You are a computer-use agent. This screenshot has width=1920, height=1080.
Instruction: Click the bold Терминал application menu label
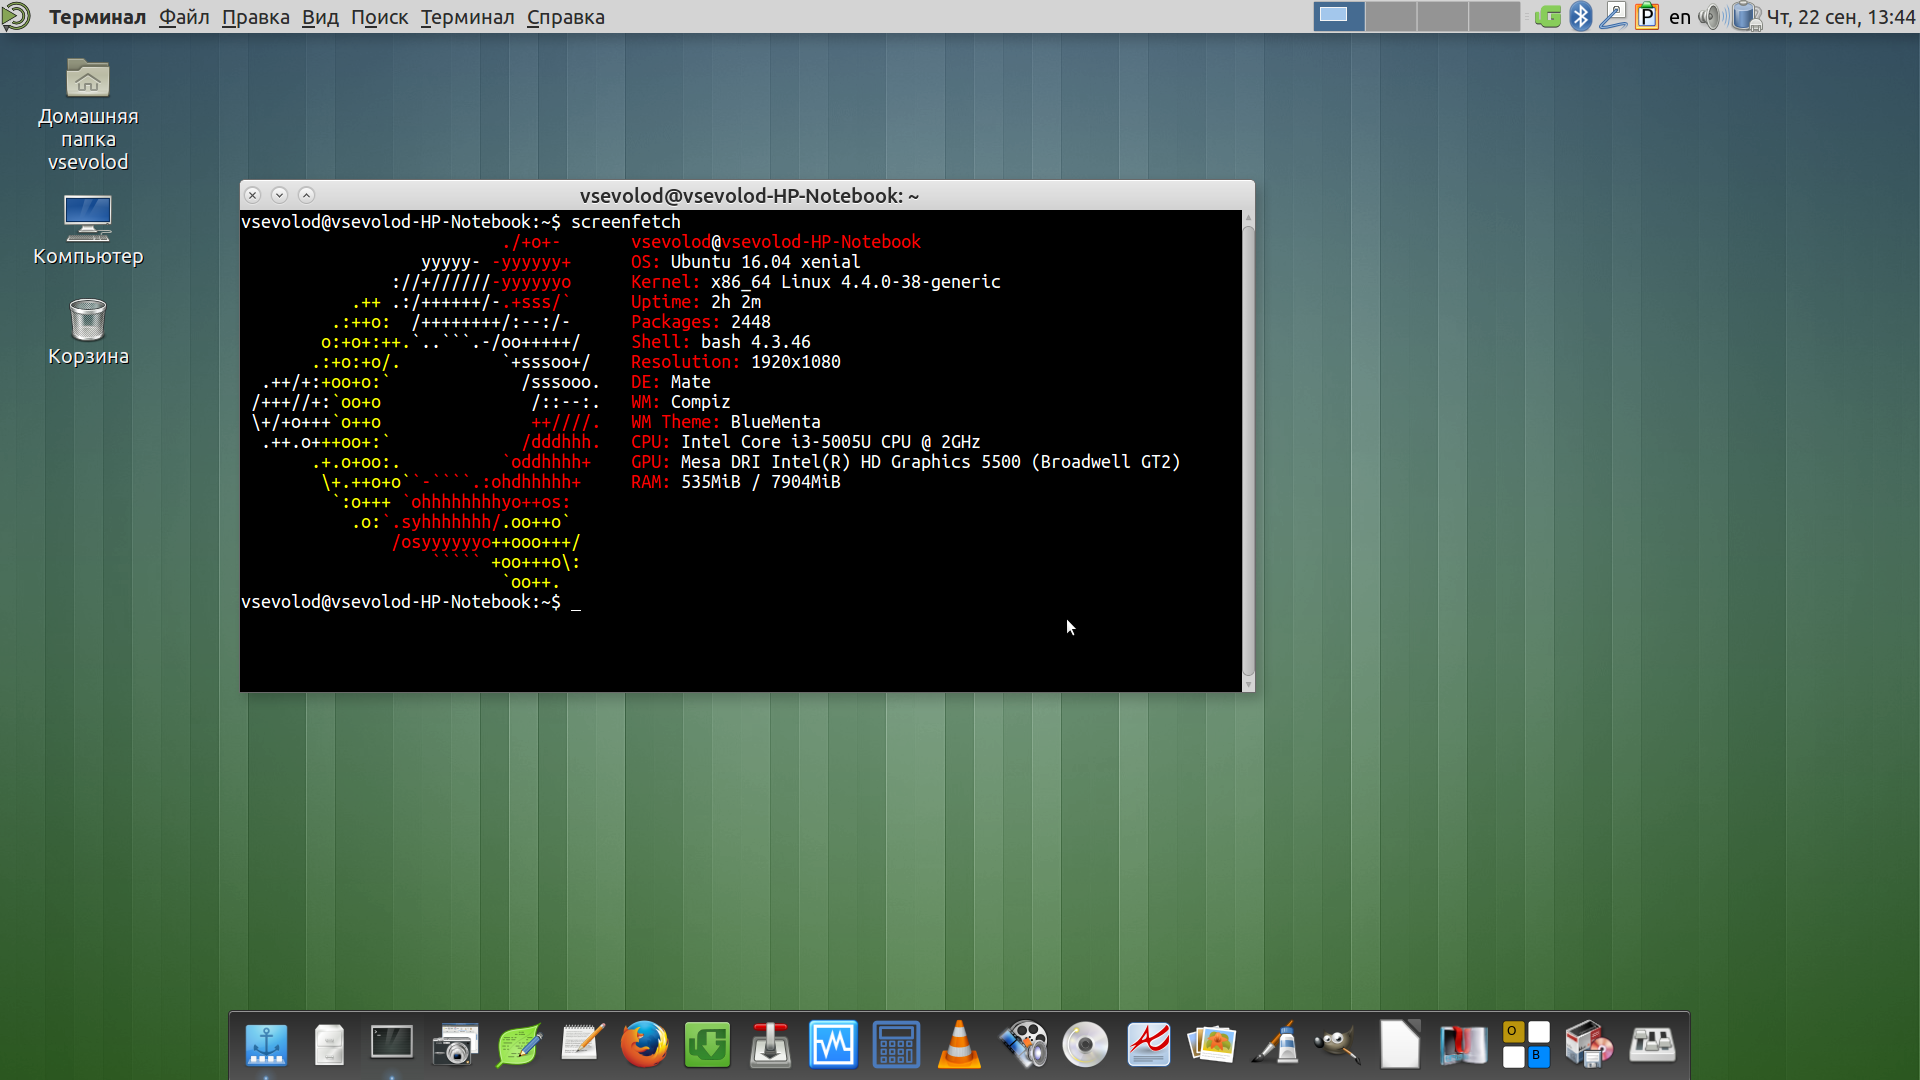[97, 17]
